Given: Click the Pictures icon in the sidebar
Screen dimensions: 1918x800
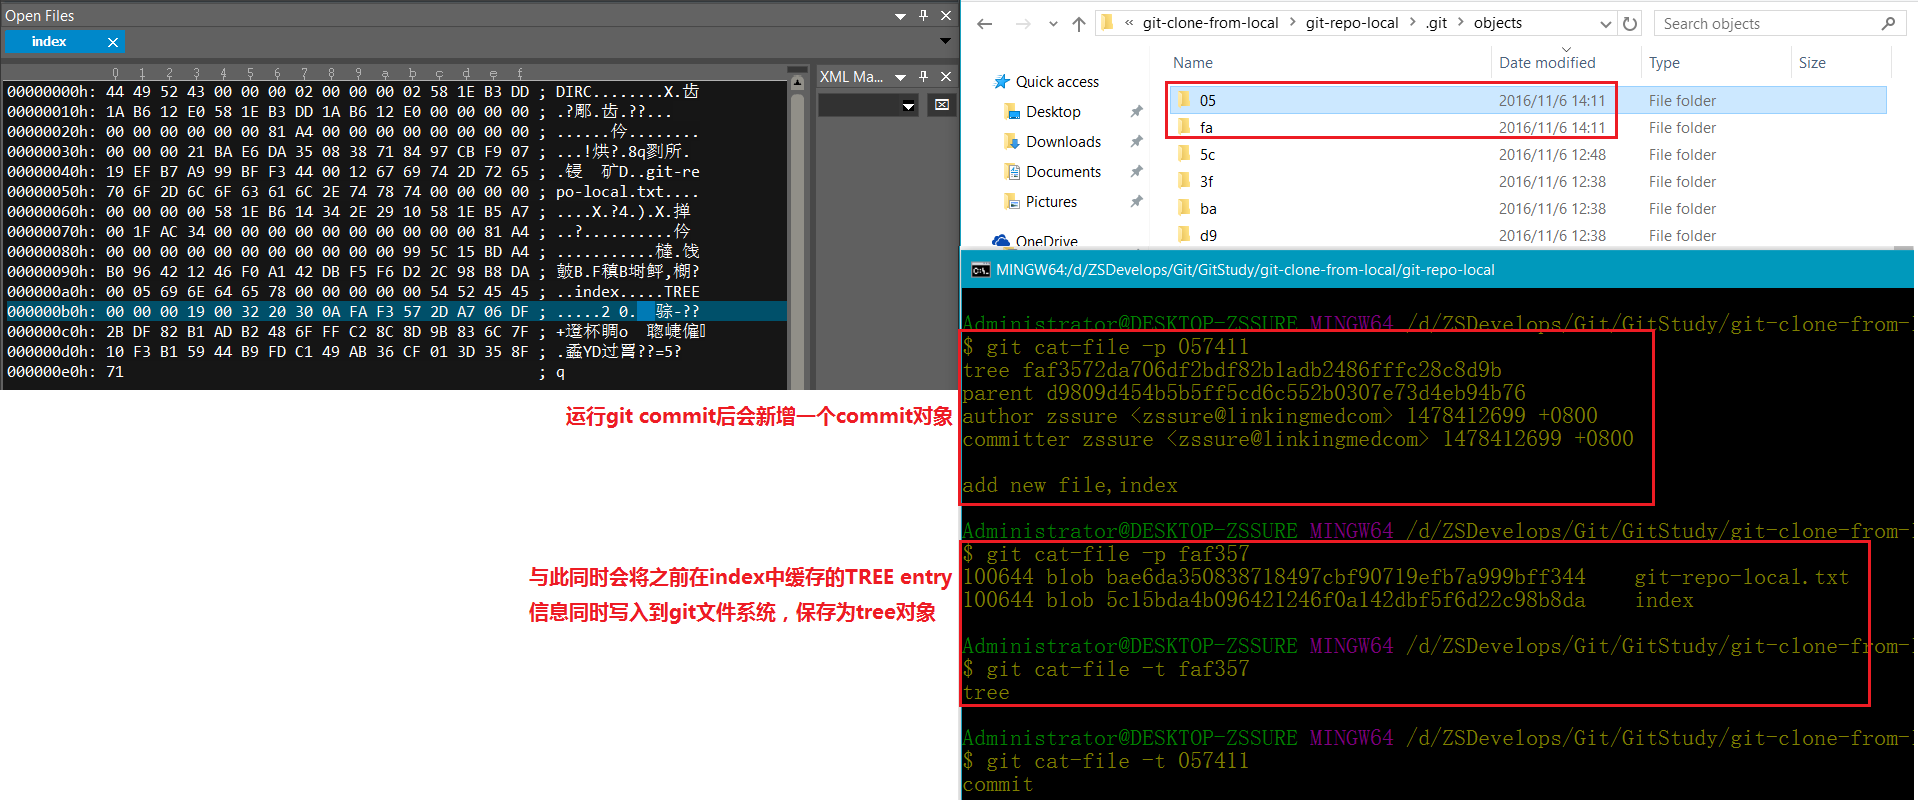Looking at the screenshot, I should point(1012,202).
